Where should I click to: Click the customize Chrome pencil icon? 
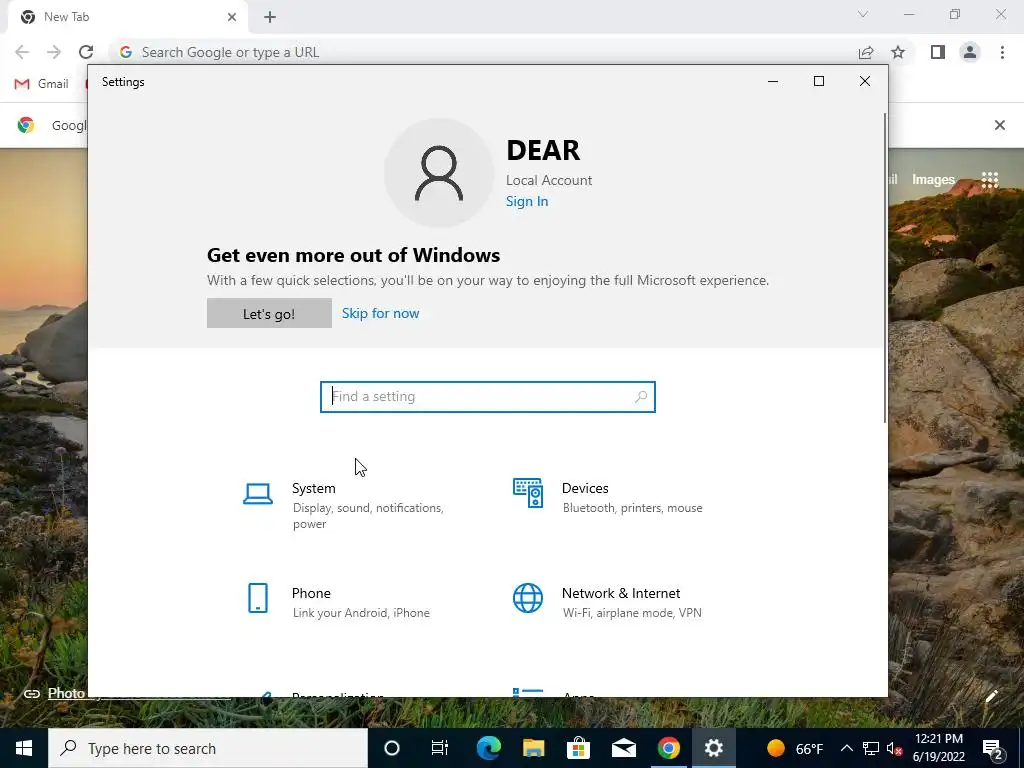991,696
